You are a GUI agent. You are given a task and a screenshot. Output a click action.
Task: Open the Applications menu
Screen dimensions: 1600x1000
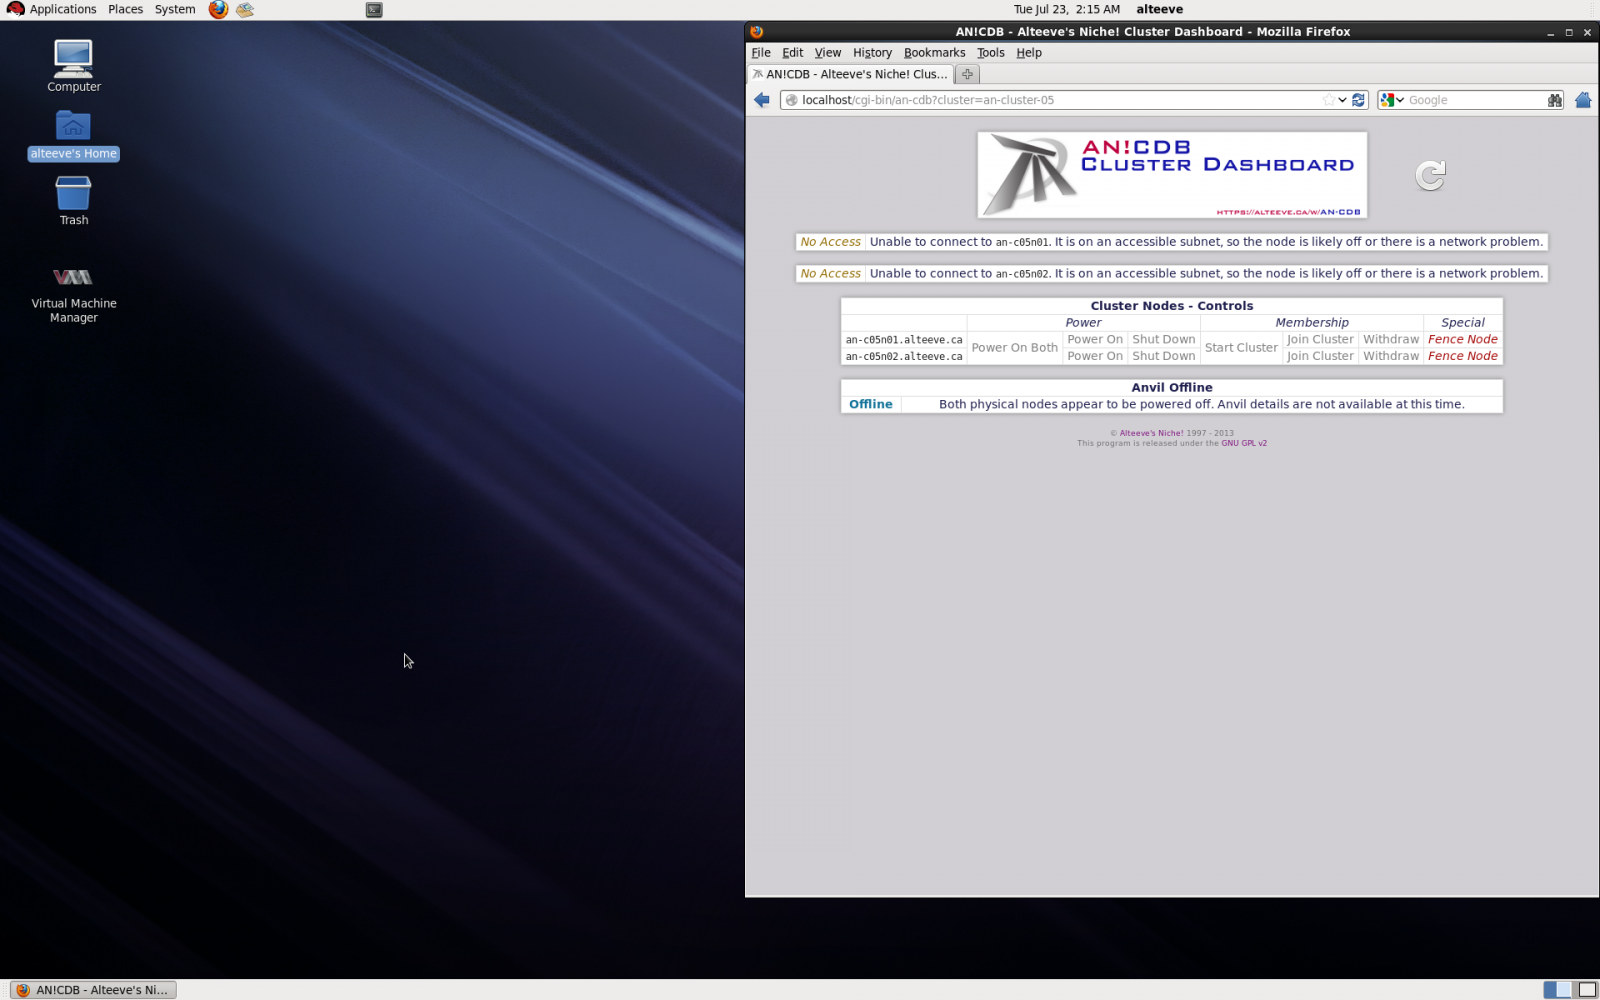pos(53,10)
